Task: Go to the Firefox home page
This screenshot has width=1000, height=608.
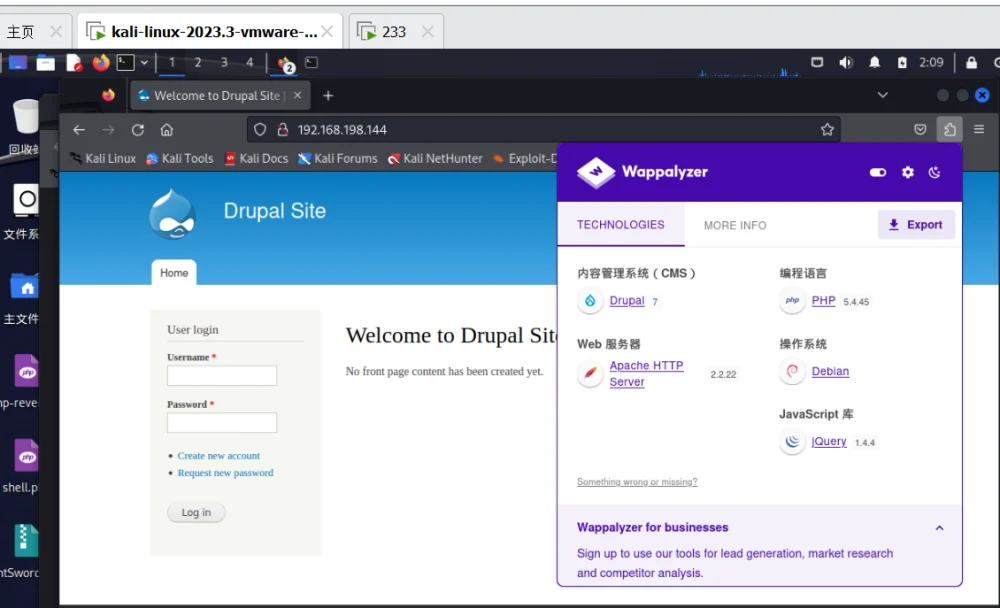Action: [x=166, y=130]
